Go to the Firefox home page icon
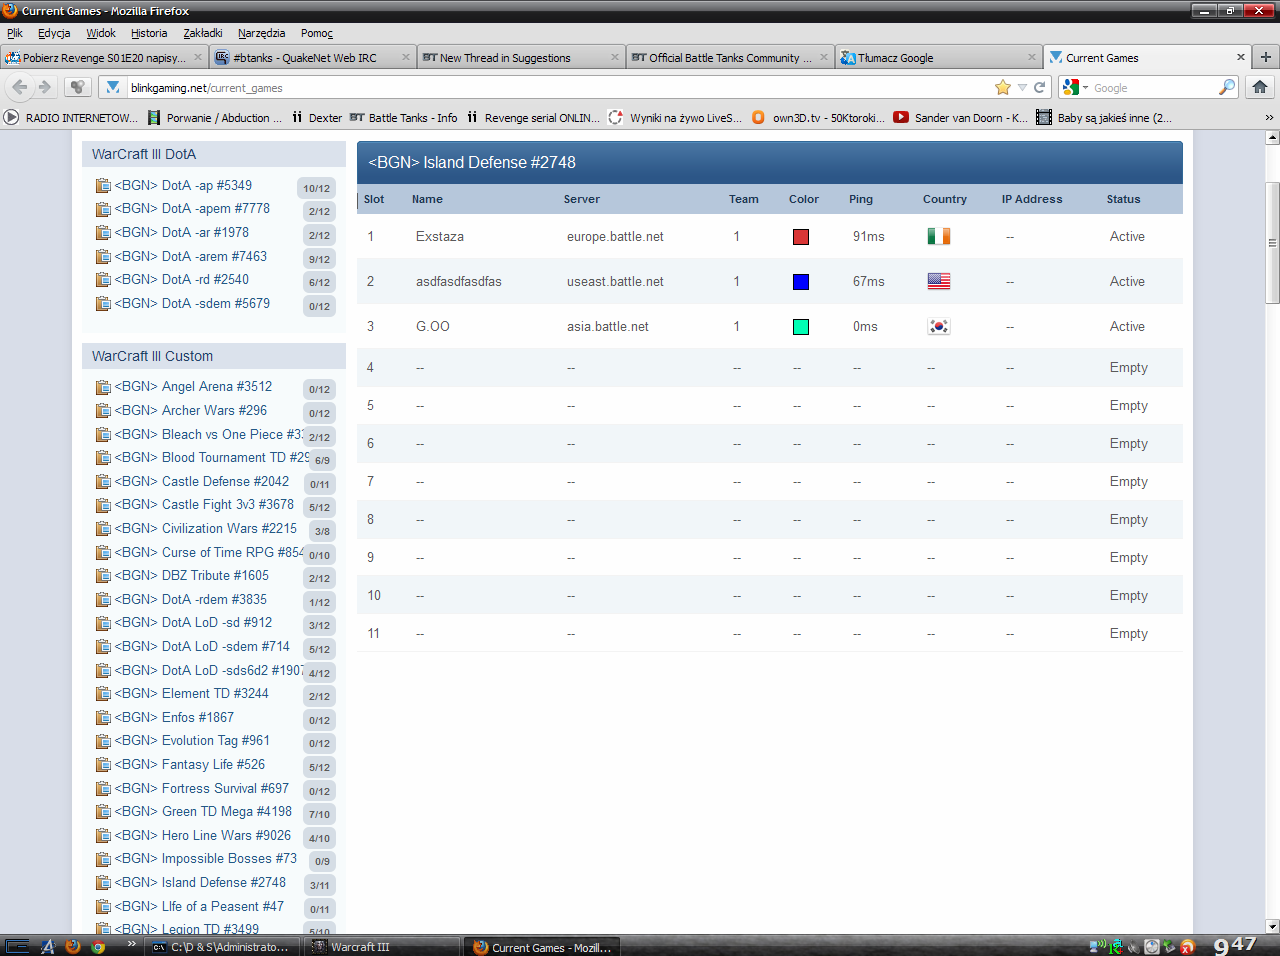This screenshot has height=956, width=1280. (1260, 87)
